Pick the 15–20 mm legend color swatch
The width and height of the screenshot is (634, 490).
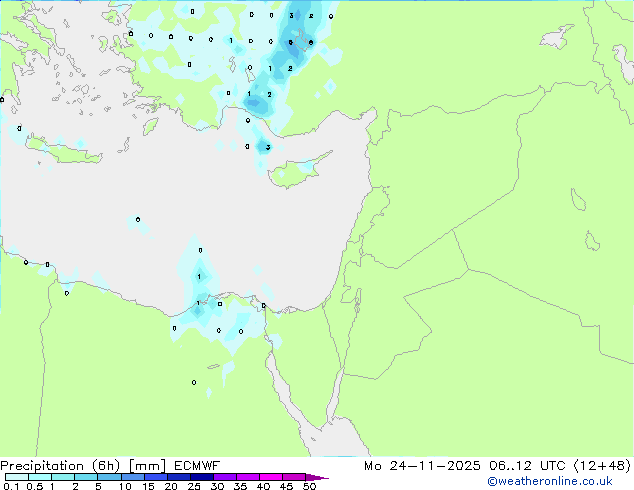point(156,477)
